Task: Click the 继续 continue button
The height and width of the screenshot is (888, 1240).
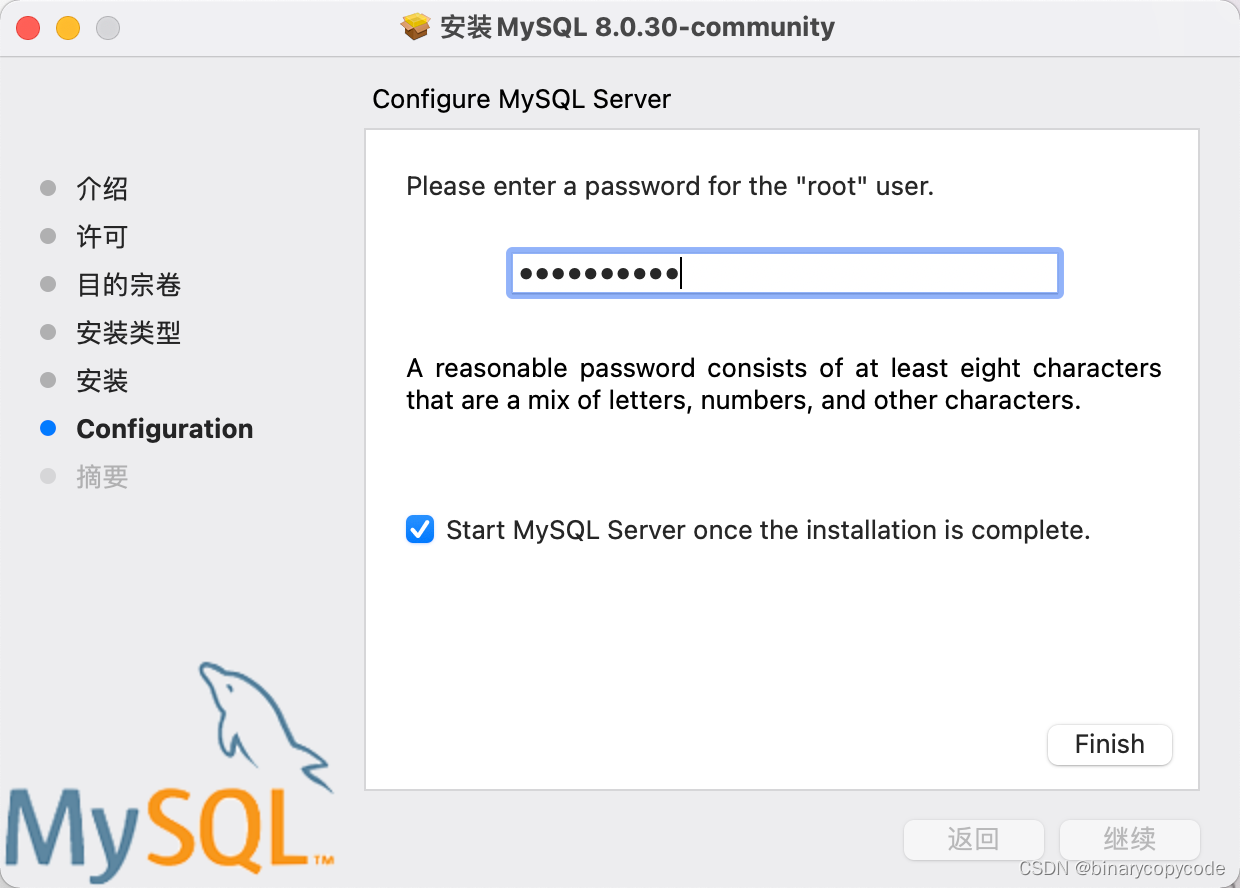Action: point(1129,839)
